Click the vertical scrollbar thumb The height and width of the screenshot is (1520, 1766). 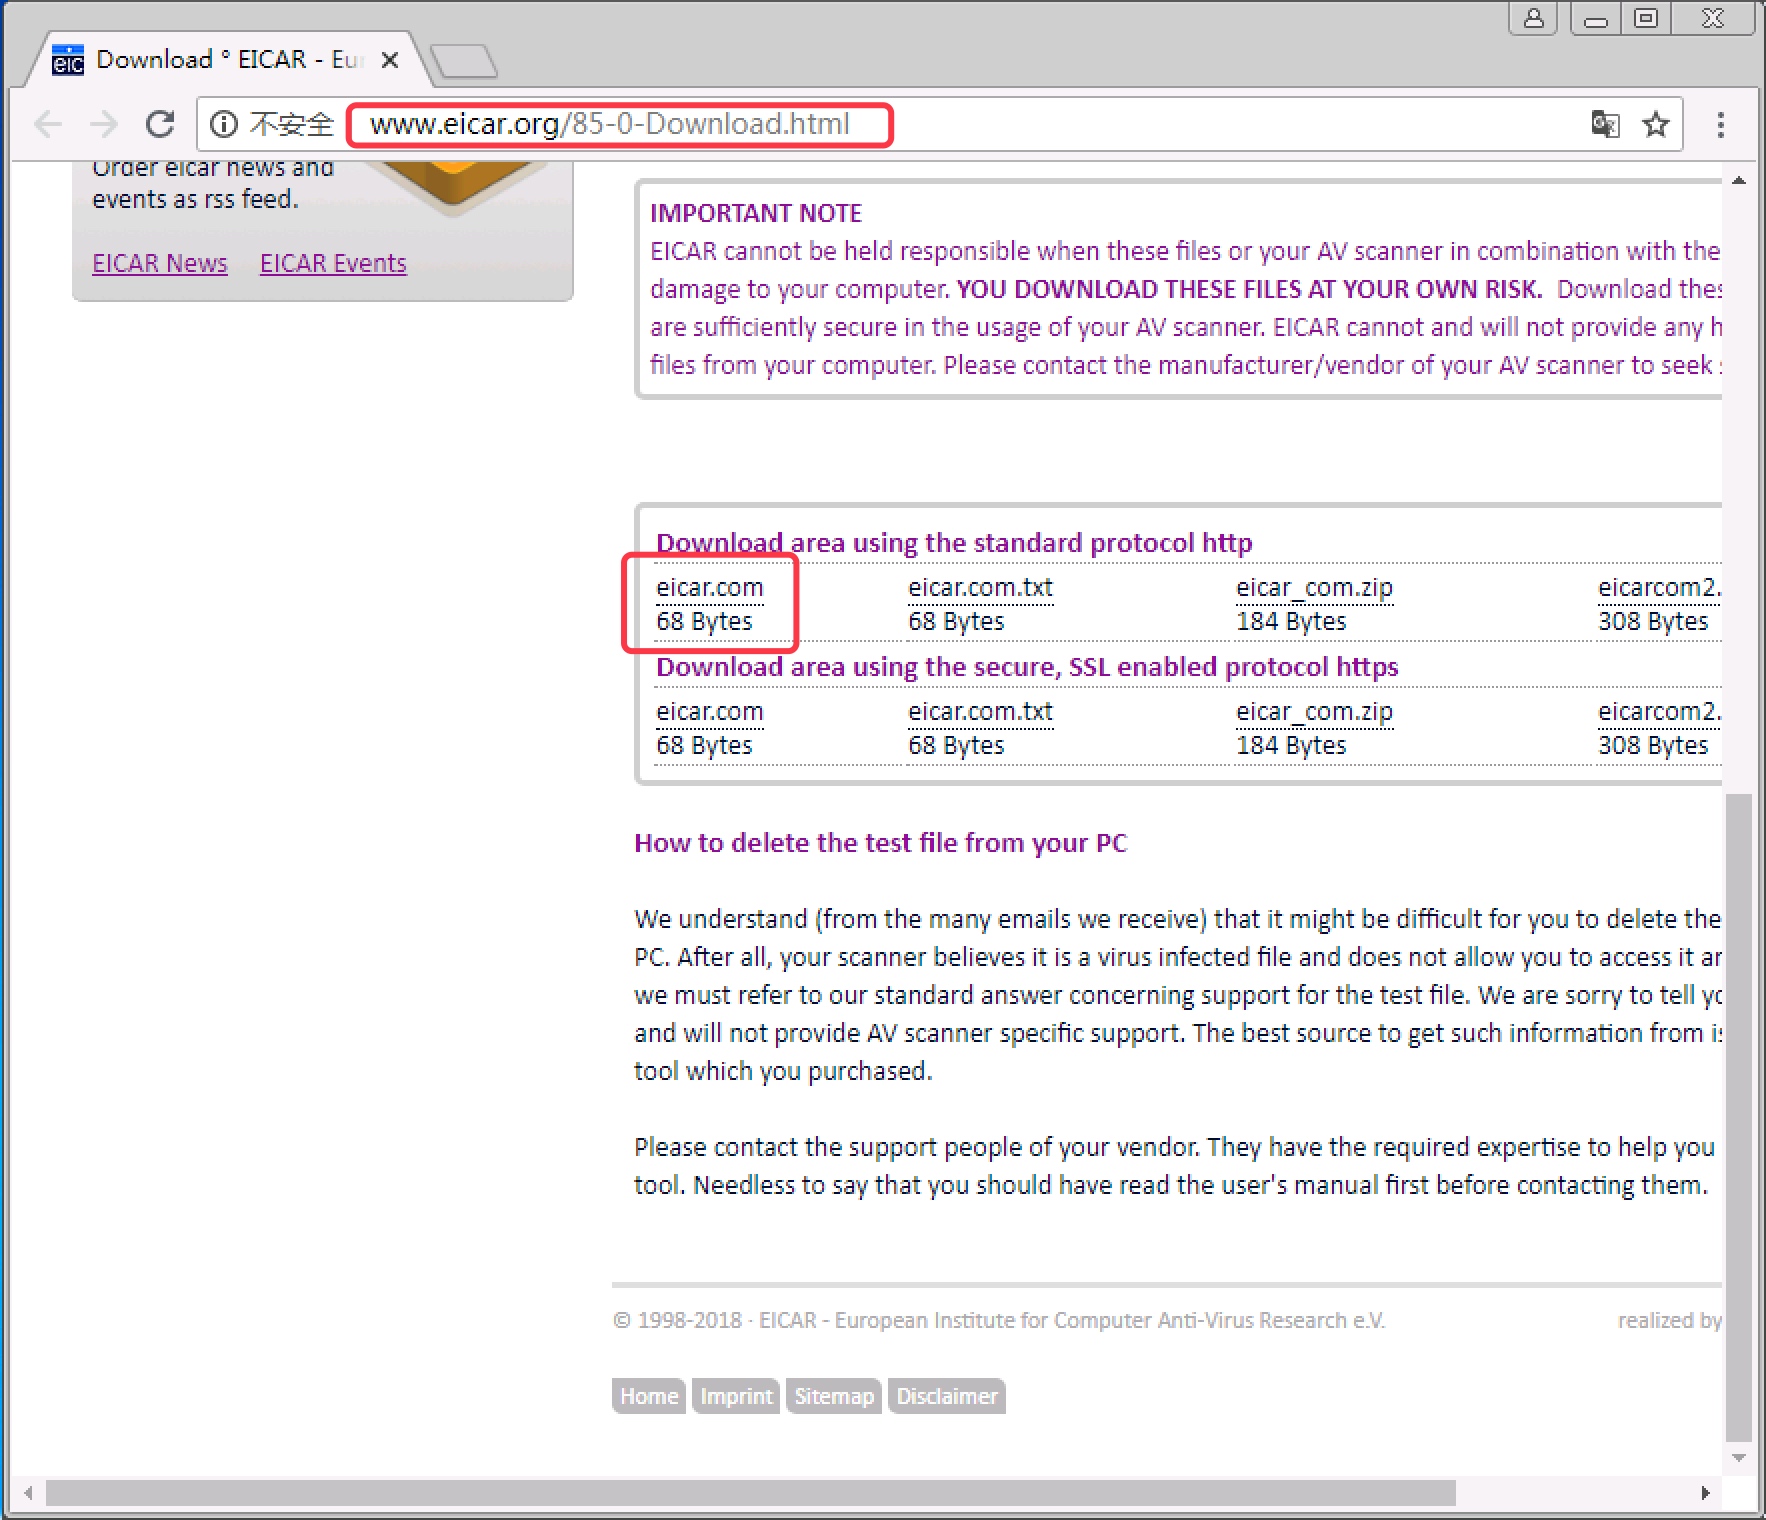click(1739, 1118)
